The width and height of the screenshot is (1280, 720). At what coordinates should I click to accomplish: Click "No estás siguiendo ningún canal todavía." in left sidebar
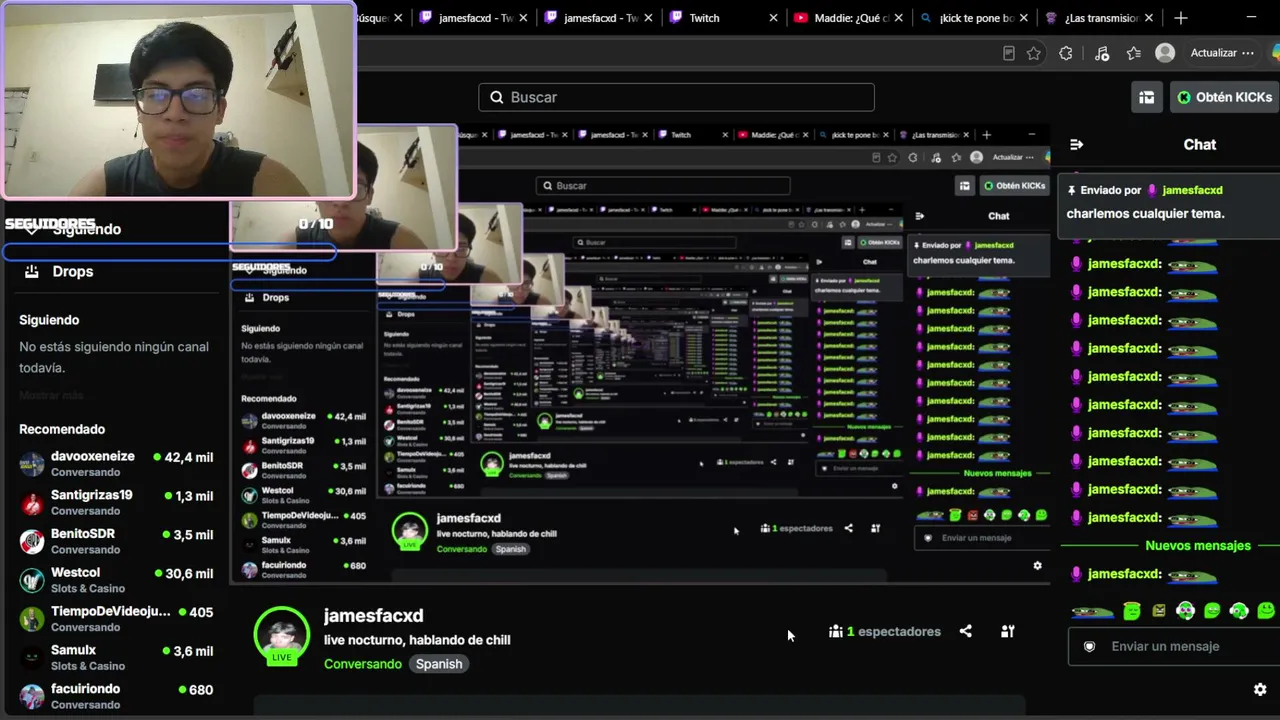tap(114, 357)
